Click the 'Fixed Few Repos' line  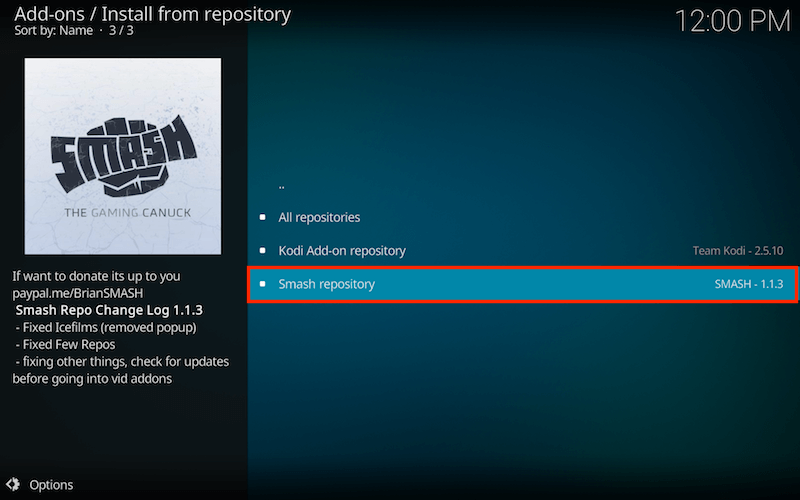click(x=65, y=344)
